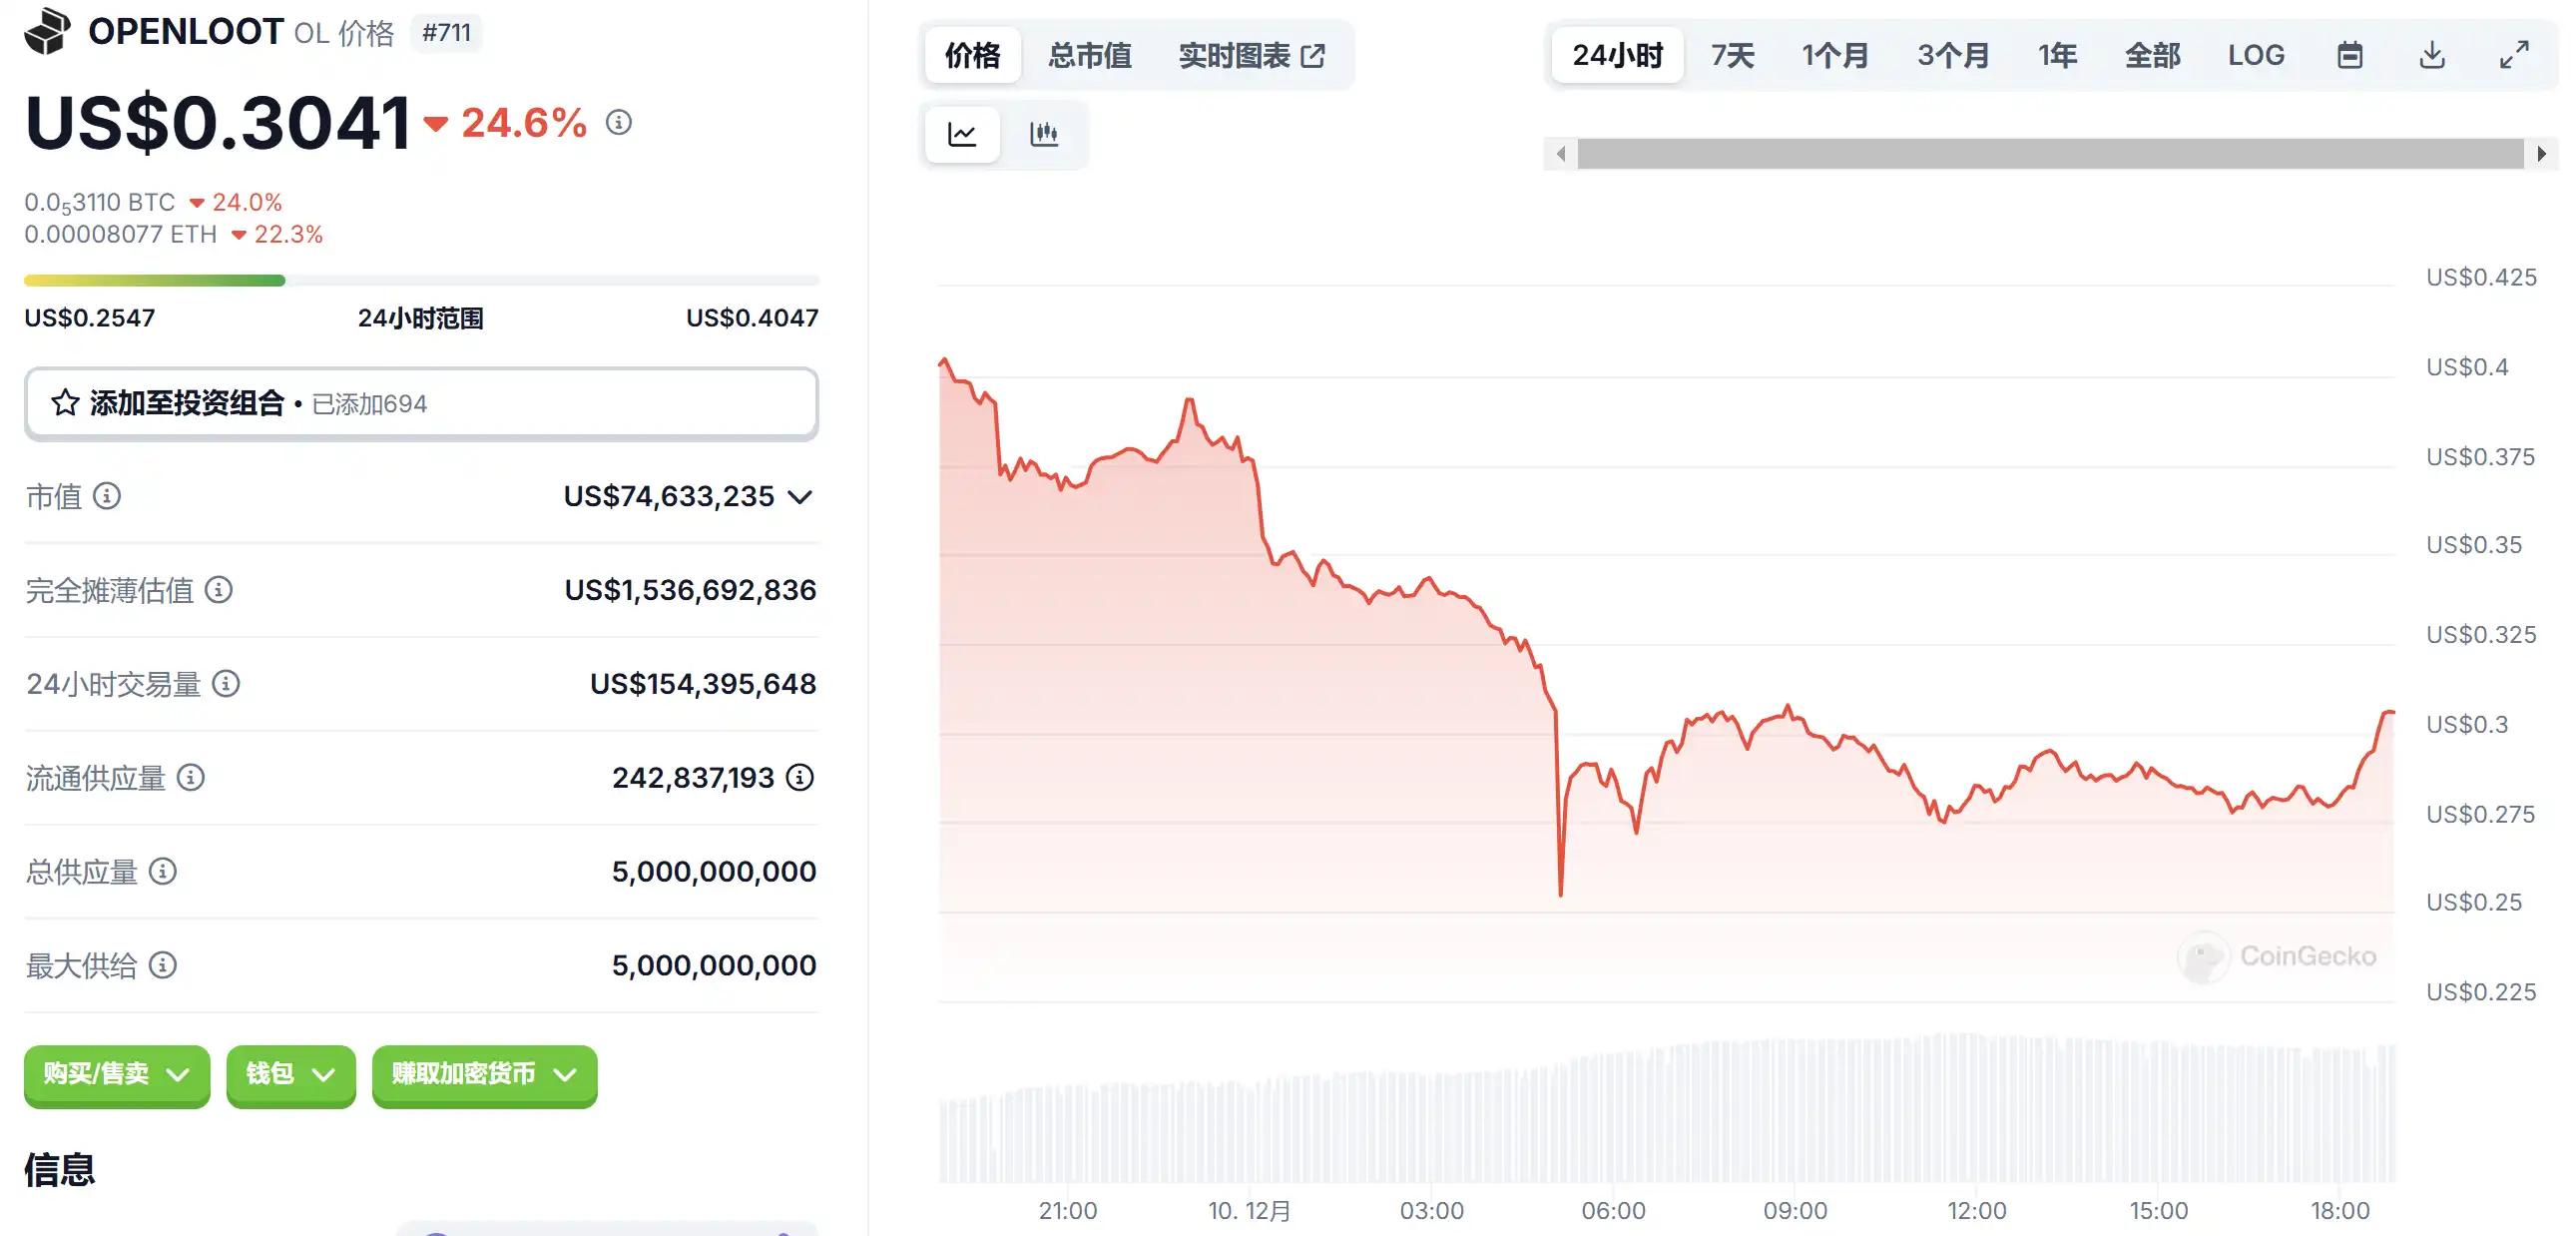Open the 实时图表 external link tab
Viewport: 2576px width, 1236px height.
coord(1251,55)
